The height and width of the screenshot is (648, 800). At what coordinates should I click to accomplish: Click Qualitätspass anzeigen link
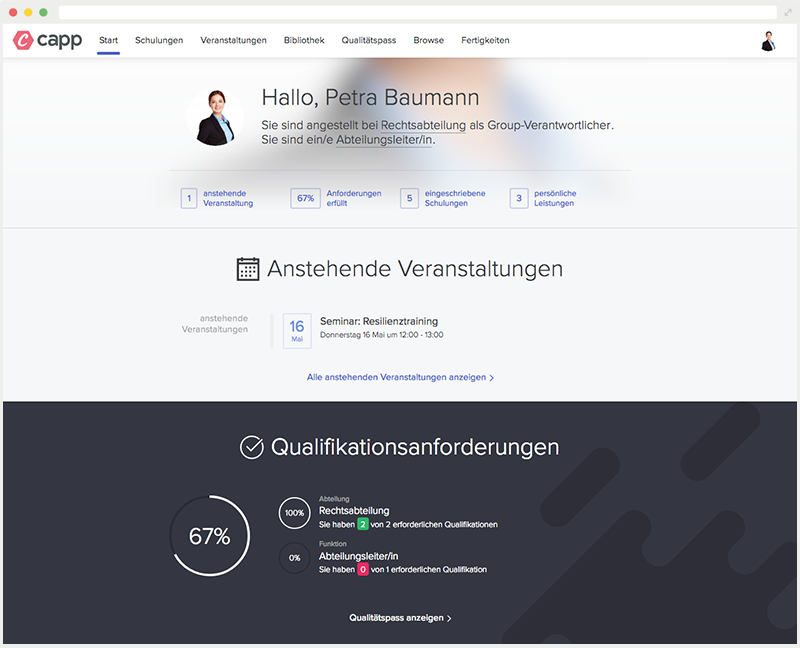point(400,618)
